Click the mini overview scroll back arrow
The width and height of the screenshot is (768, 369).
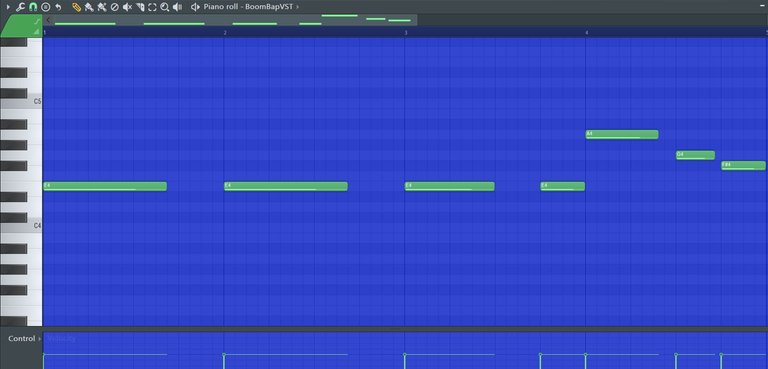[48, 20]
